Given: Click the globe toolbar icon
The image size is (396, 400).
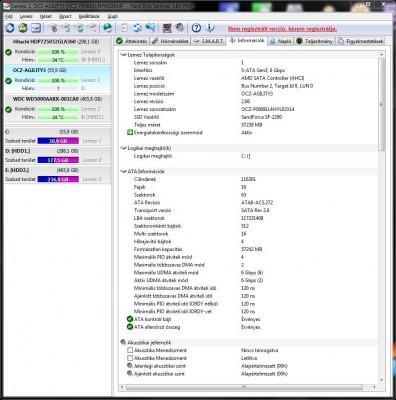Looking at the screenshot, I should click(108, 28).
